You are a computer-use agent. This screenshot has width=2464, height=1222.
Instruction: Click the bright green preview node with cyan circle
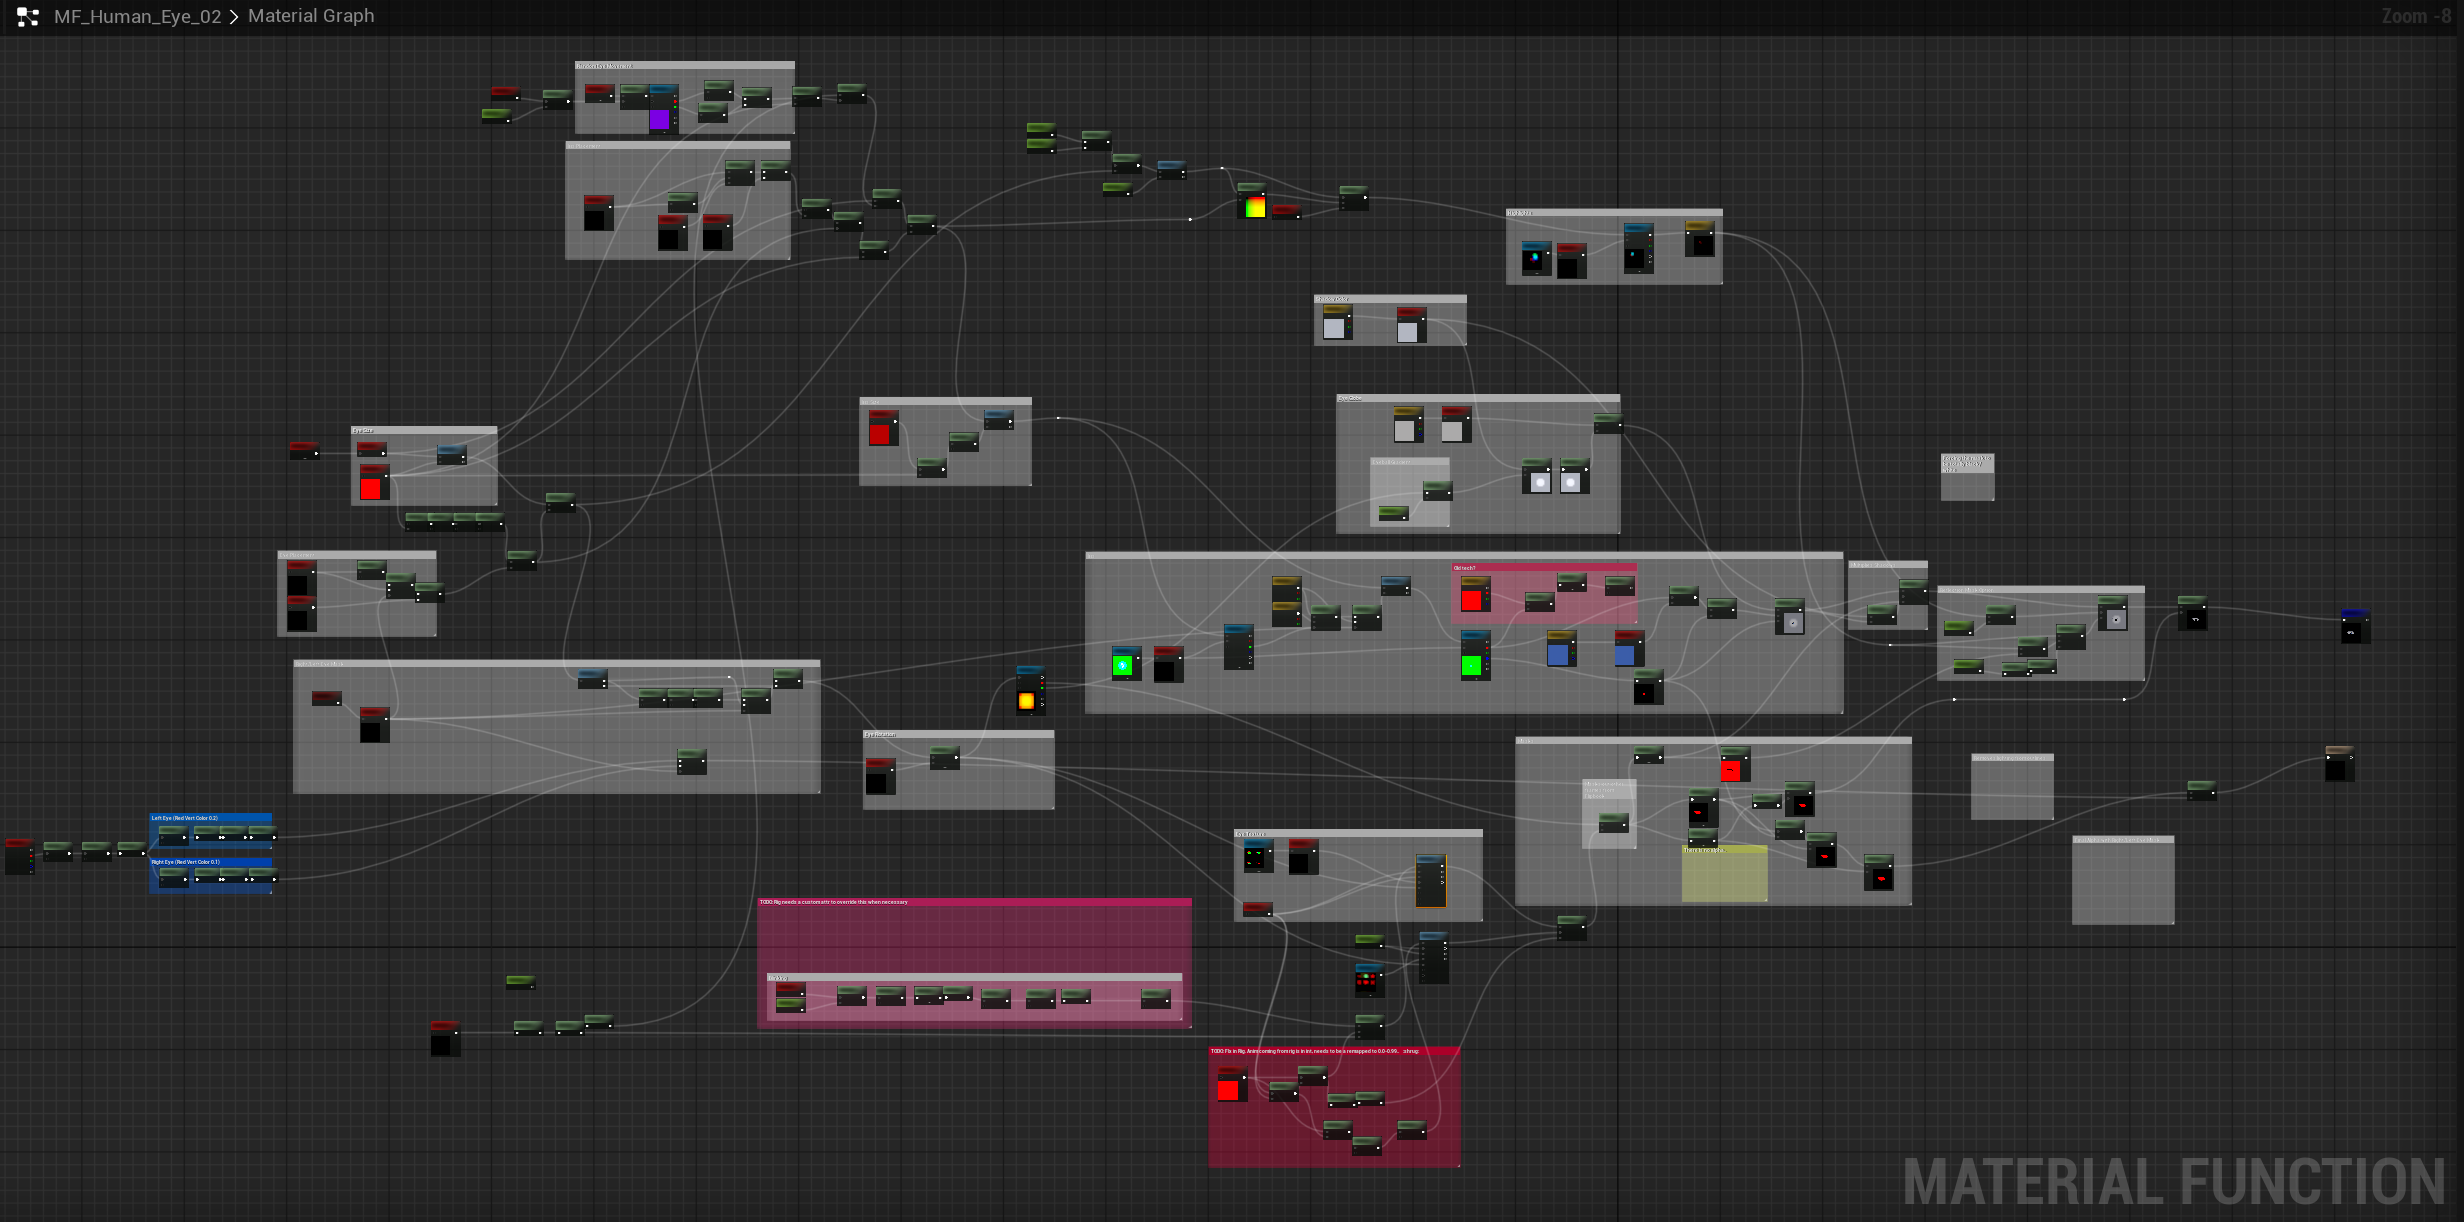coord(1124,665)
